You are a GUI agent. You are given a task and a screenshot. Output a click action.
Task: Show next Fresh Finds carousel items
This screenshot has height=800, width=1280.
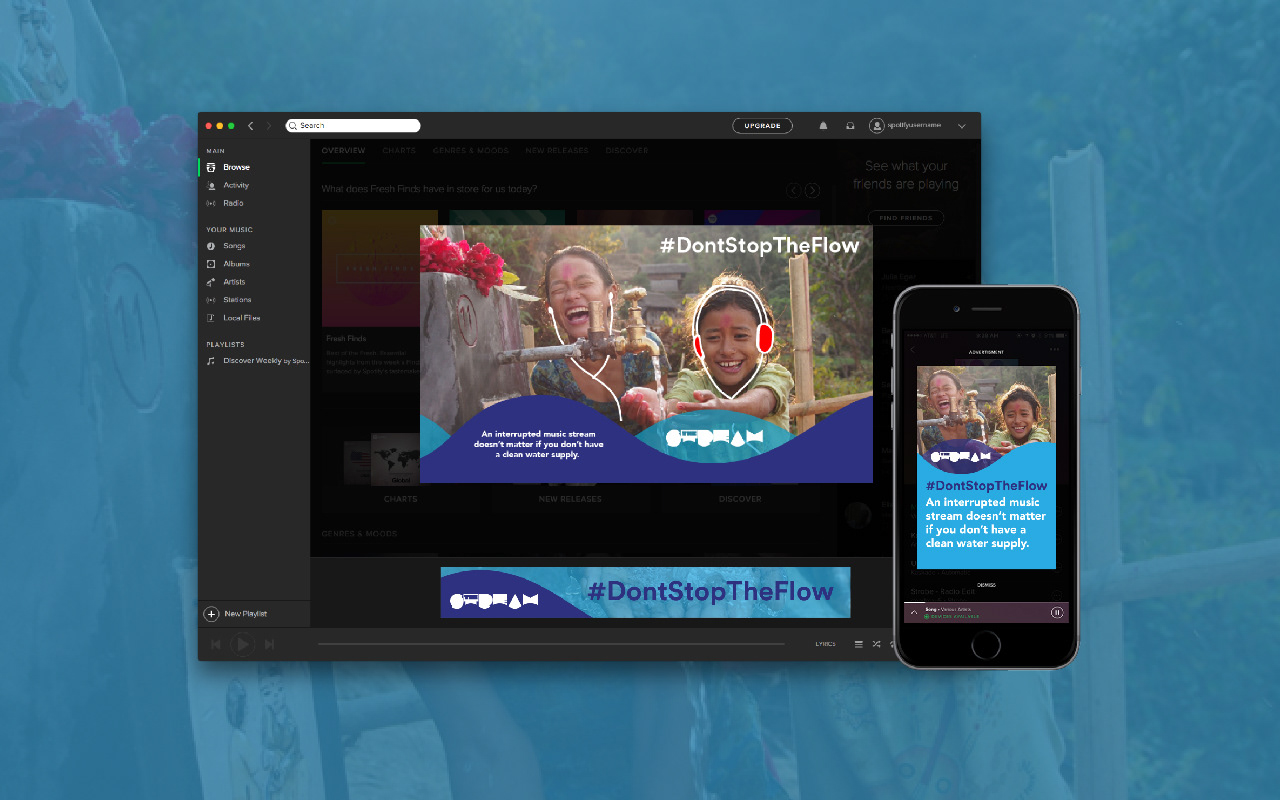pos(812,190)
